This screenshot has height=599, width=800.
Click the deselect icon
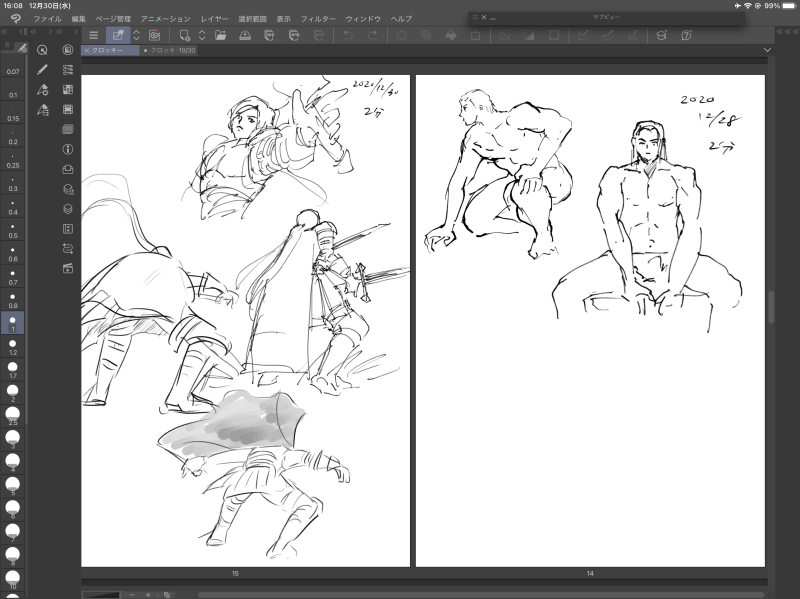505,35
